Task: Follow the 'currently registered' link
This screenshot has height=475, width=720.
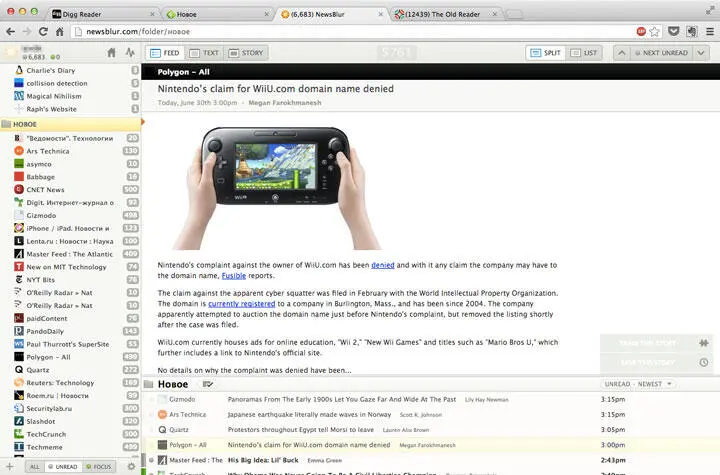Action: 242,304
